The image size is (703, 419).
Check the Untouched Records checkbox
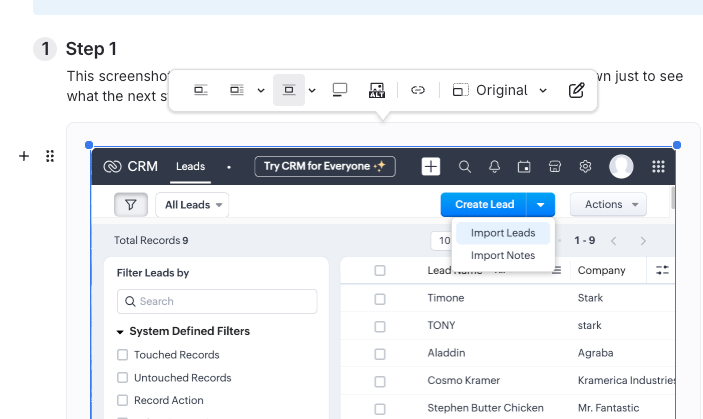pyautogui.click(x=123, y=378)
